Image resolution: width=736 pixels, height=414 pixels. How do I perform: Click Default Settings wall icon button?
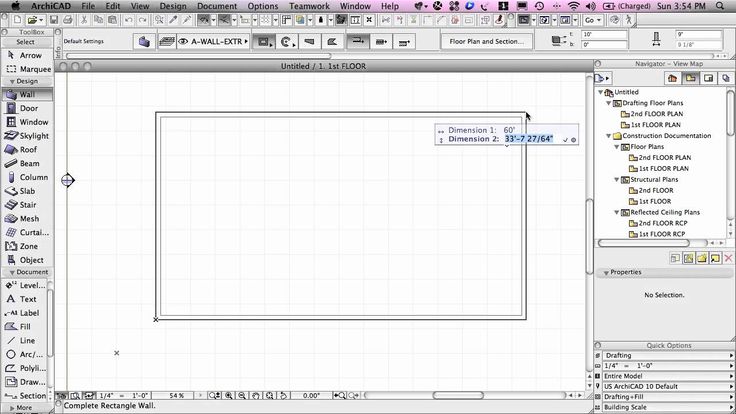[x=144, y=42]
